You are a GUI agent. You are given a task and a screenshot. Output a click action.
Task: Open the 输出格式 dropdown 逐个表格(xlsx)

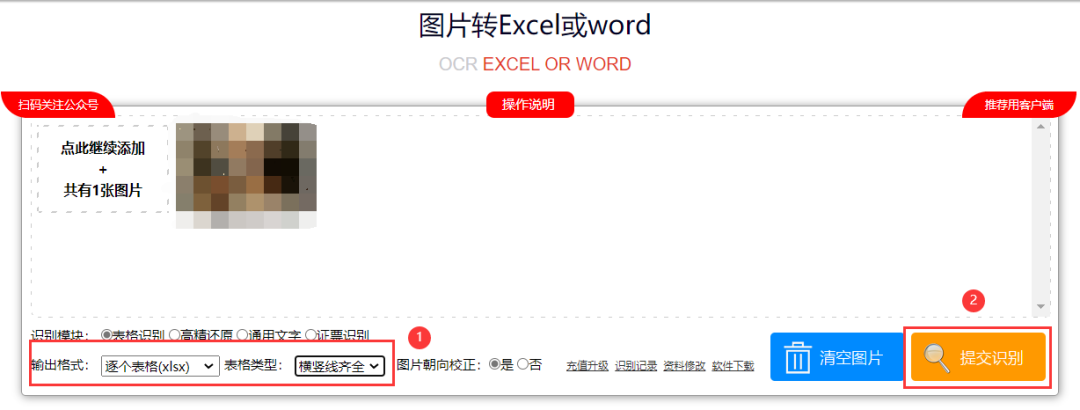coord(160,366)
